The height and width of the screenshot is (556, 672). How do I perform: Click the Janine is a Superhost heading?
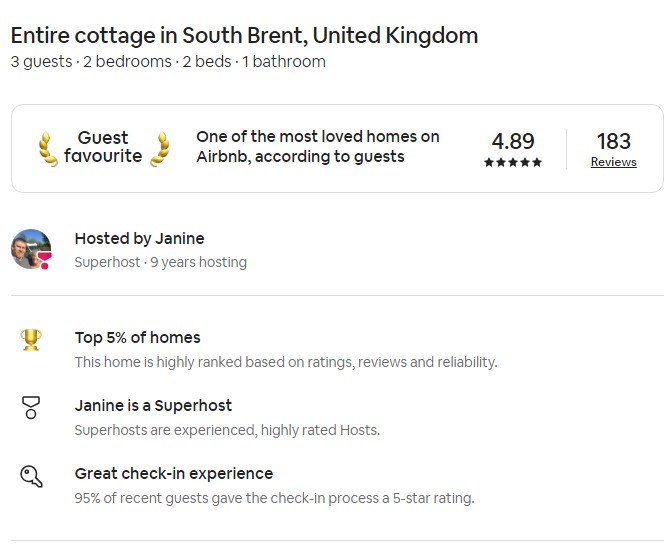[x=153, y=405]
